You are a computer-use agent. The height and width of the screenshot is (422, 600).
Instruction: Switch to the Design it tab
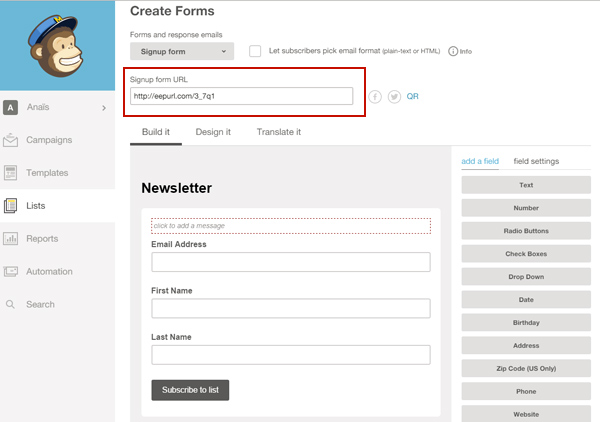point(213,132)
